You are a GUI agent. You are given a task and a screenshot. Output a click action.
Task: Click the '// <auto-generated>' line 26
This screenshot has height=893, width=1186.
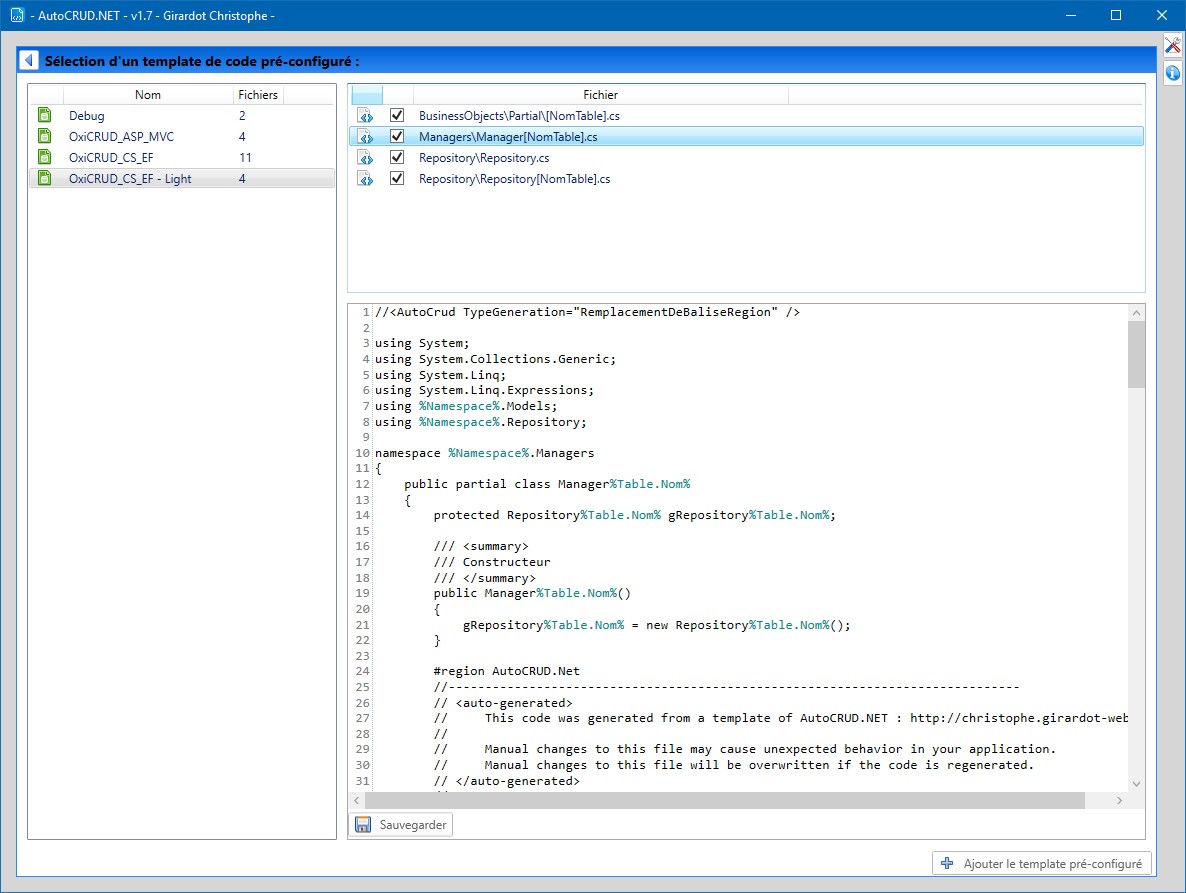503,702
